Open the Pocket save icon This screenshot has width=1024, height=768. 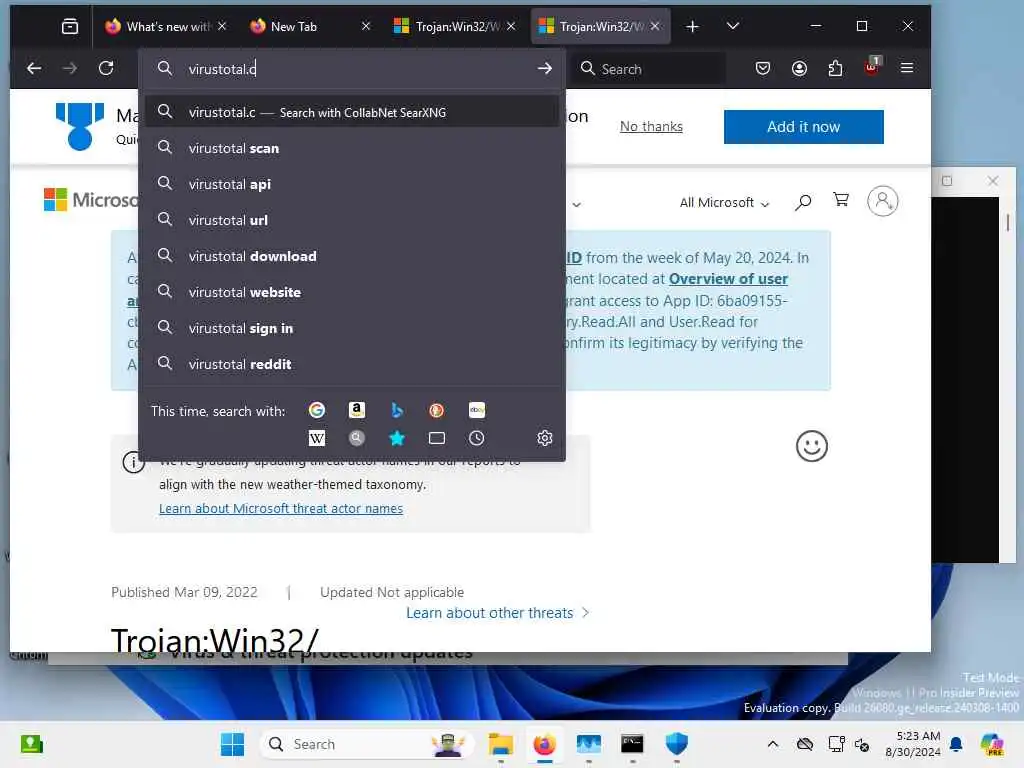[763, 68]
